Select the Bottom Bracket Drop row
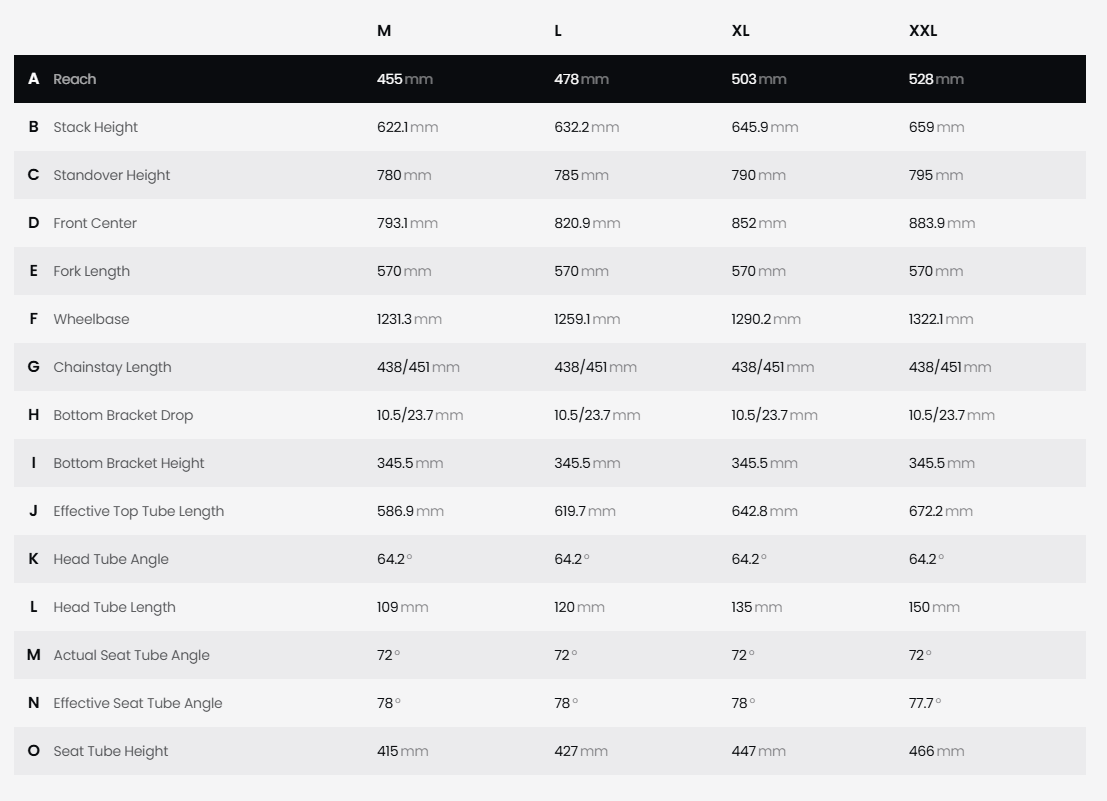The height and width of the screenshot is (801, 1107). tap(550, 415)
